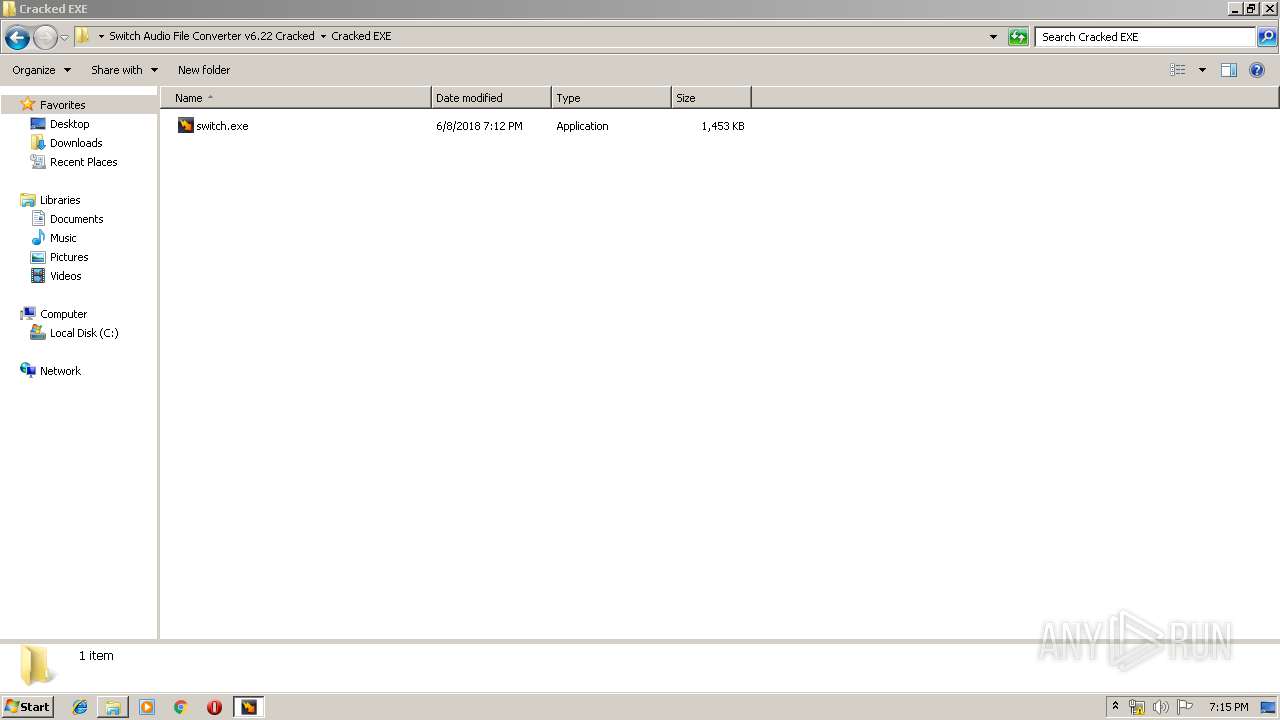Select Favorites in the navigation pane

pos(62,105)
